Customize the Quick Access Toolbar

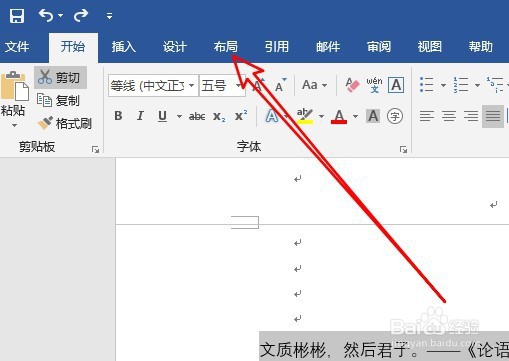pos(109,16)
